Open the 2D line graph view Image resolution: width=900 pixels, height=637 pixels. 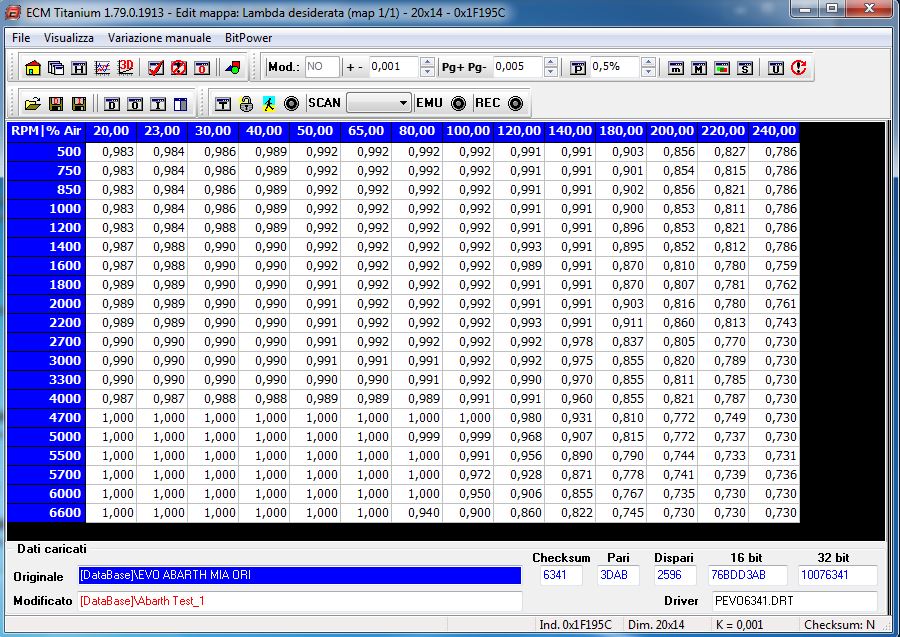point(102,68)
